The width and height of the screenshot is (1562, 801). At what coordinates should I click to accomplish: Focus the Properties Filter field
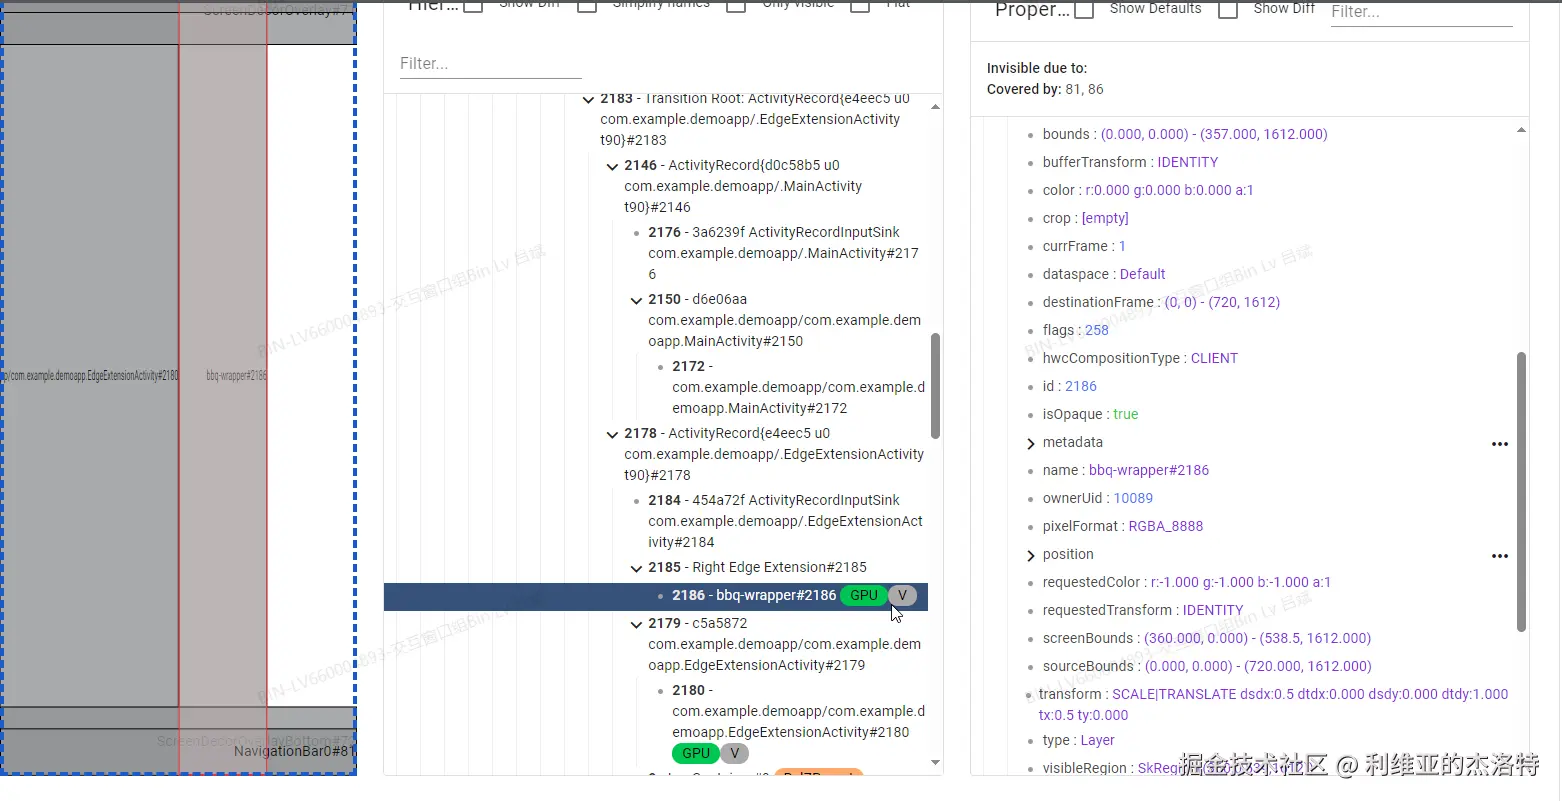(x=1421, y=13)
